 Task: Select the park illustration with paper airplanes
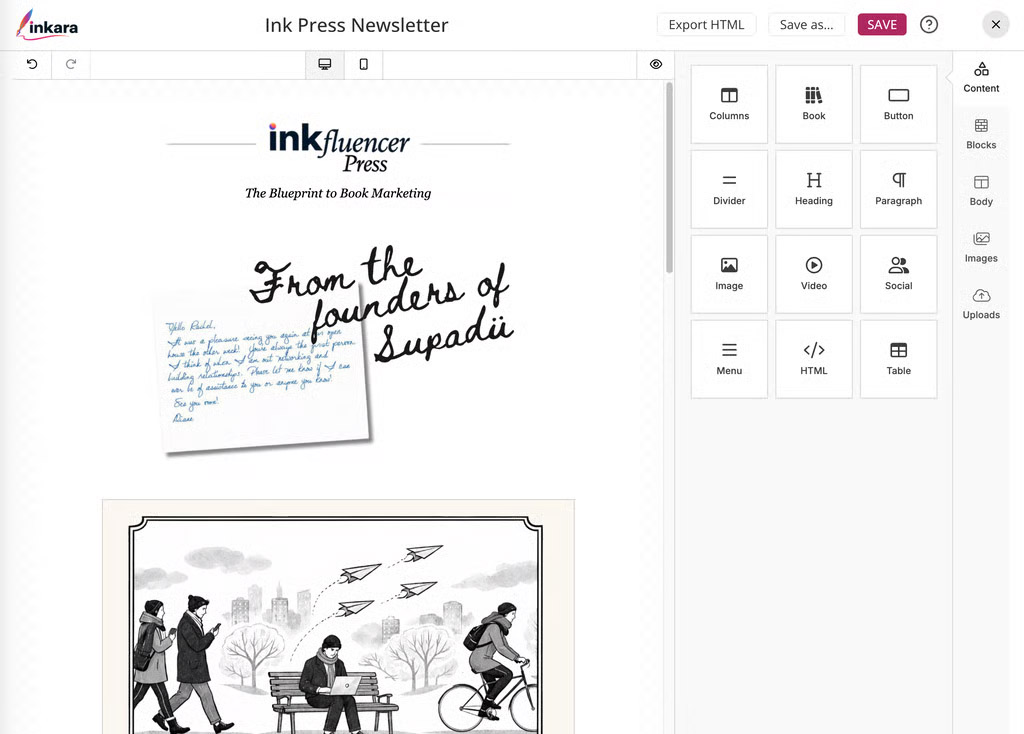(338, 617)
